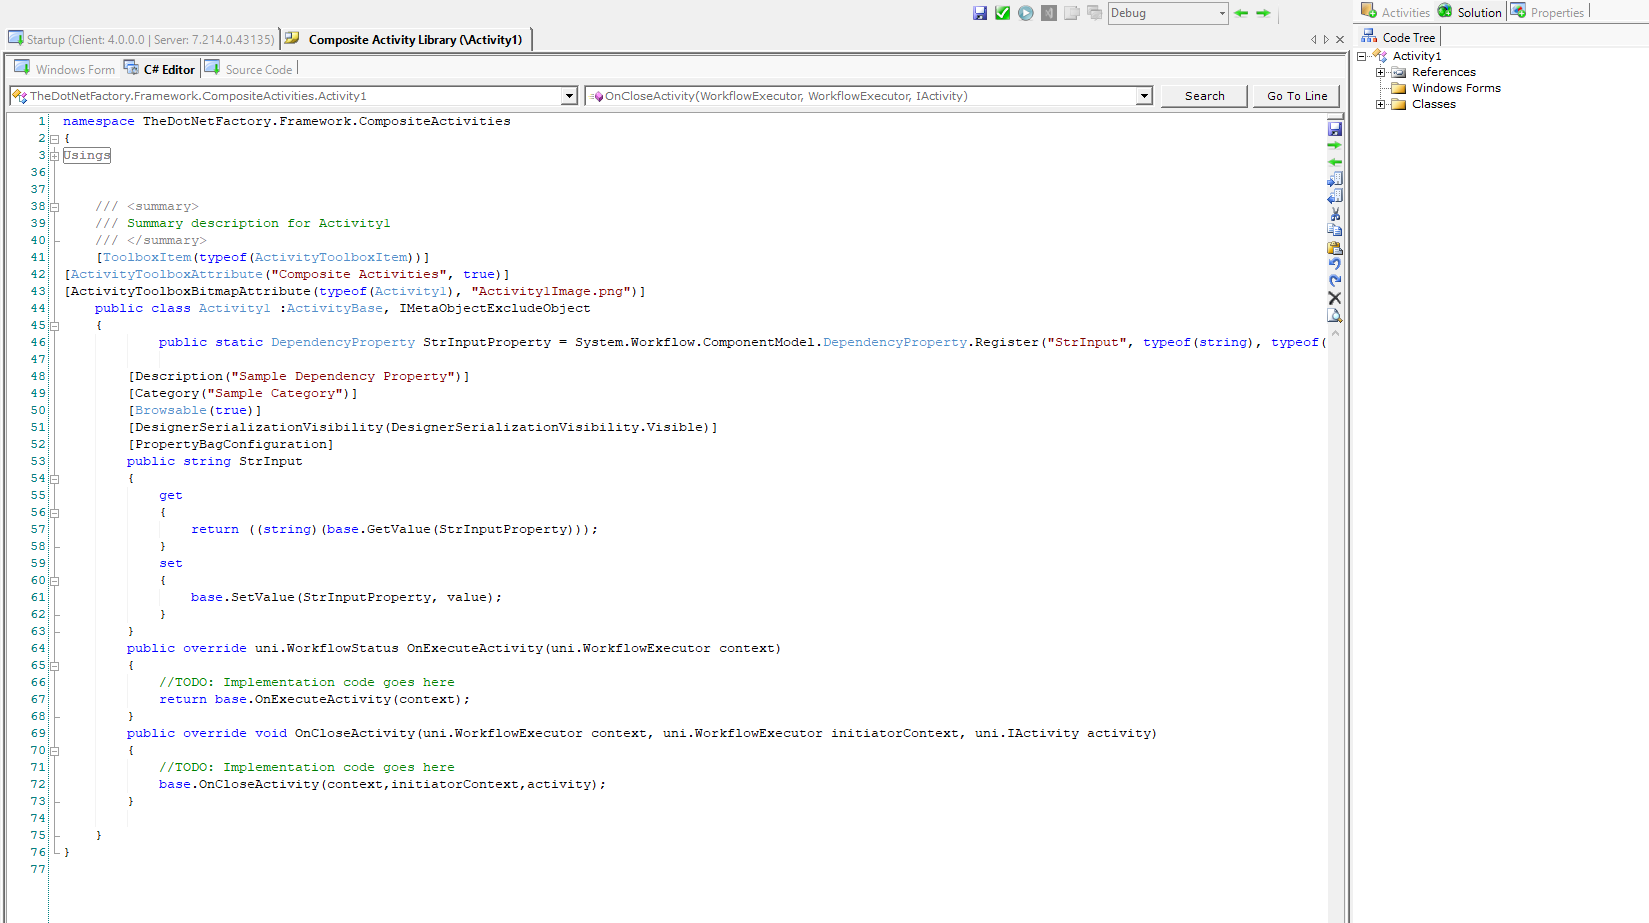Expand the References tree node
Viewport: 1649px width, 923px height.
1380,72
